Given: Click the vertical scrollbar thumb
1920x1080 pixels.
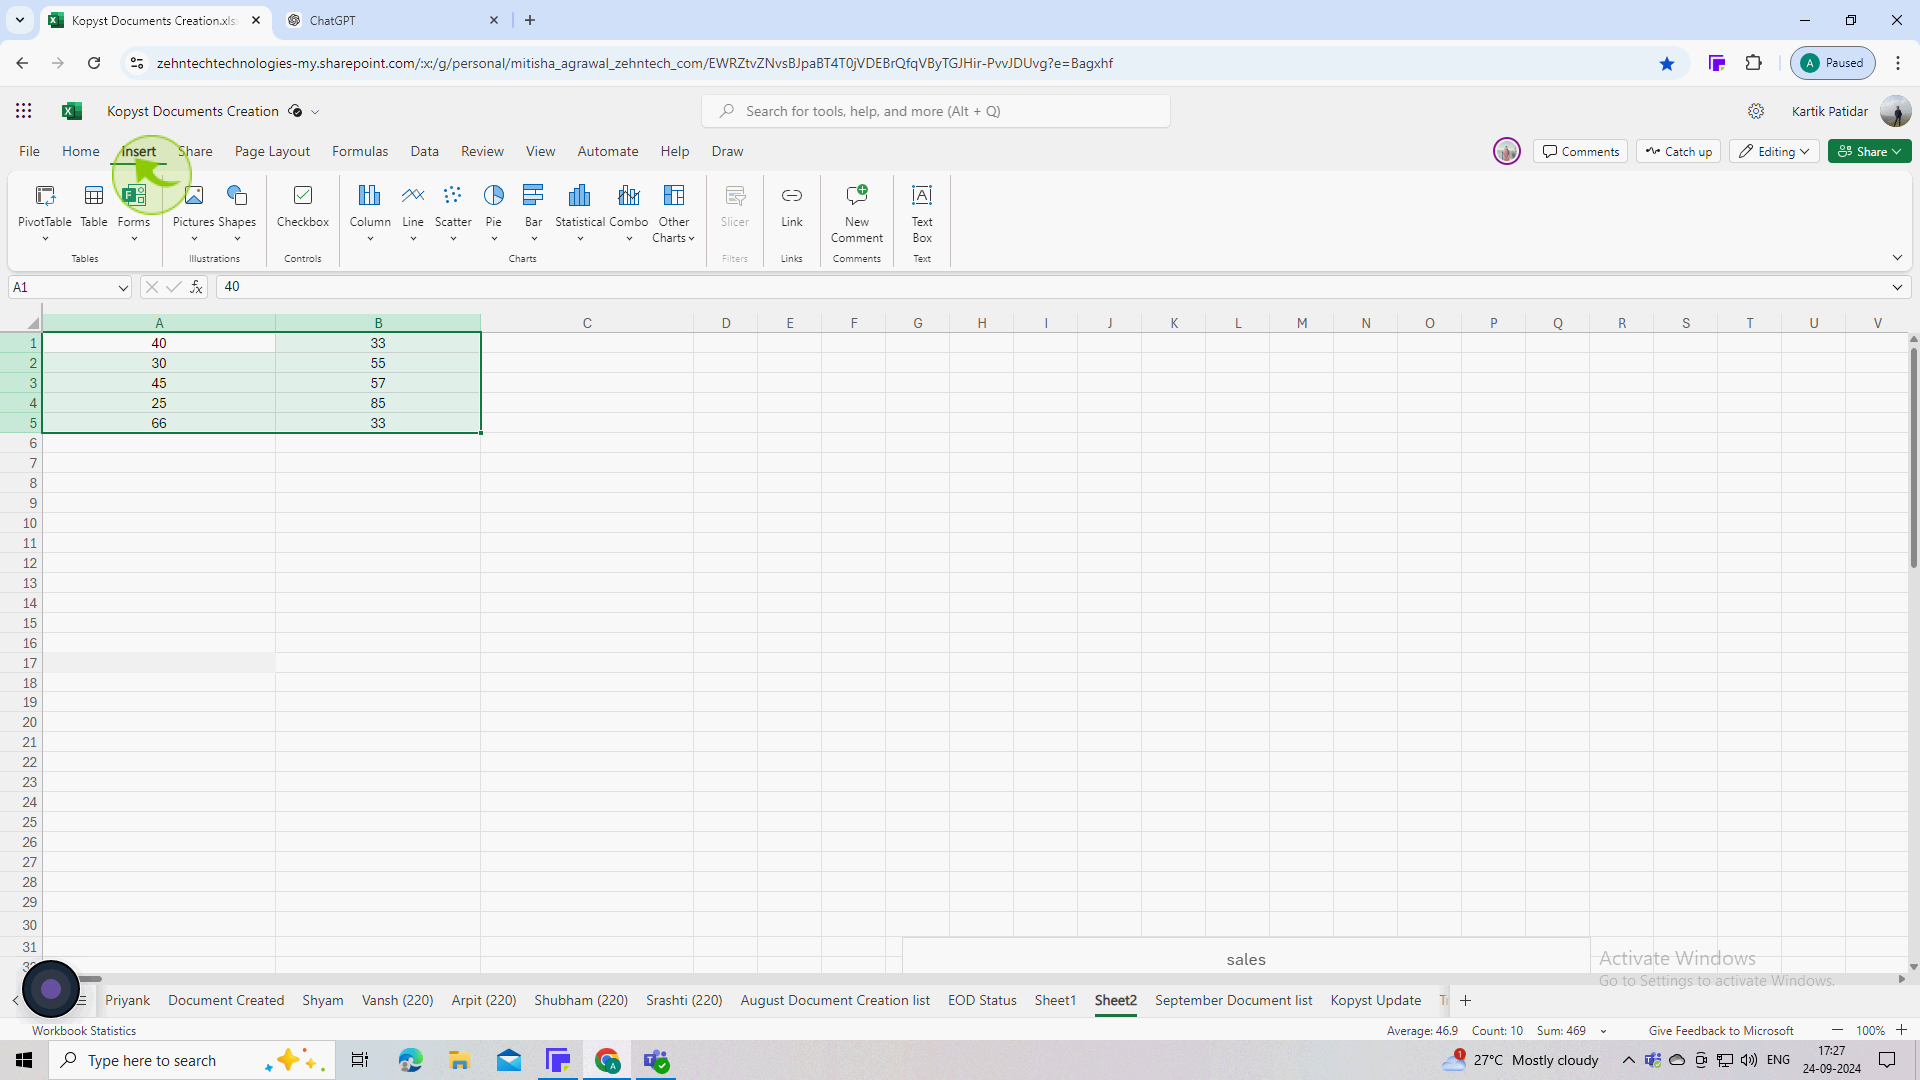Looking at the screenshot, I should [1913, 460].
